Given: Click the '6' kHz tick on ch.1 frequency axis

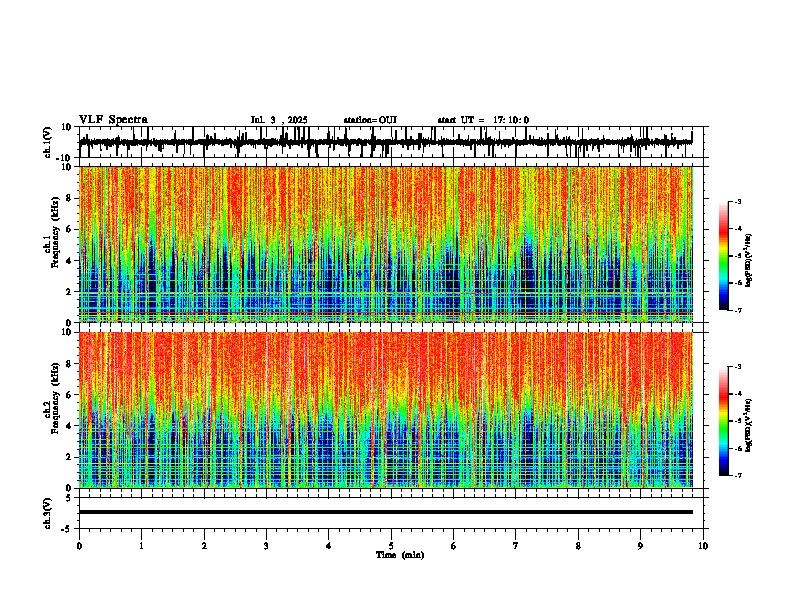Looking at the screenshot, I should click(x=69, y=229).
